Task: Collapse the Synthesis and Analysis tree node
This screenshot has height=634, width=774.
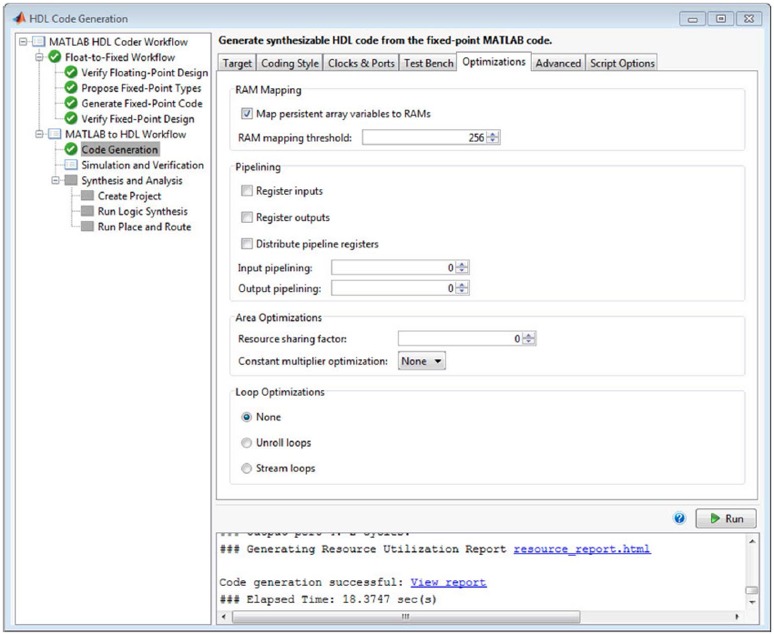Action: tap(56, 180)
